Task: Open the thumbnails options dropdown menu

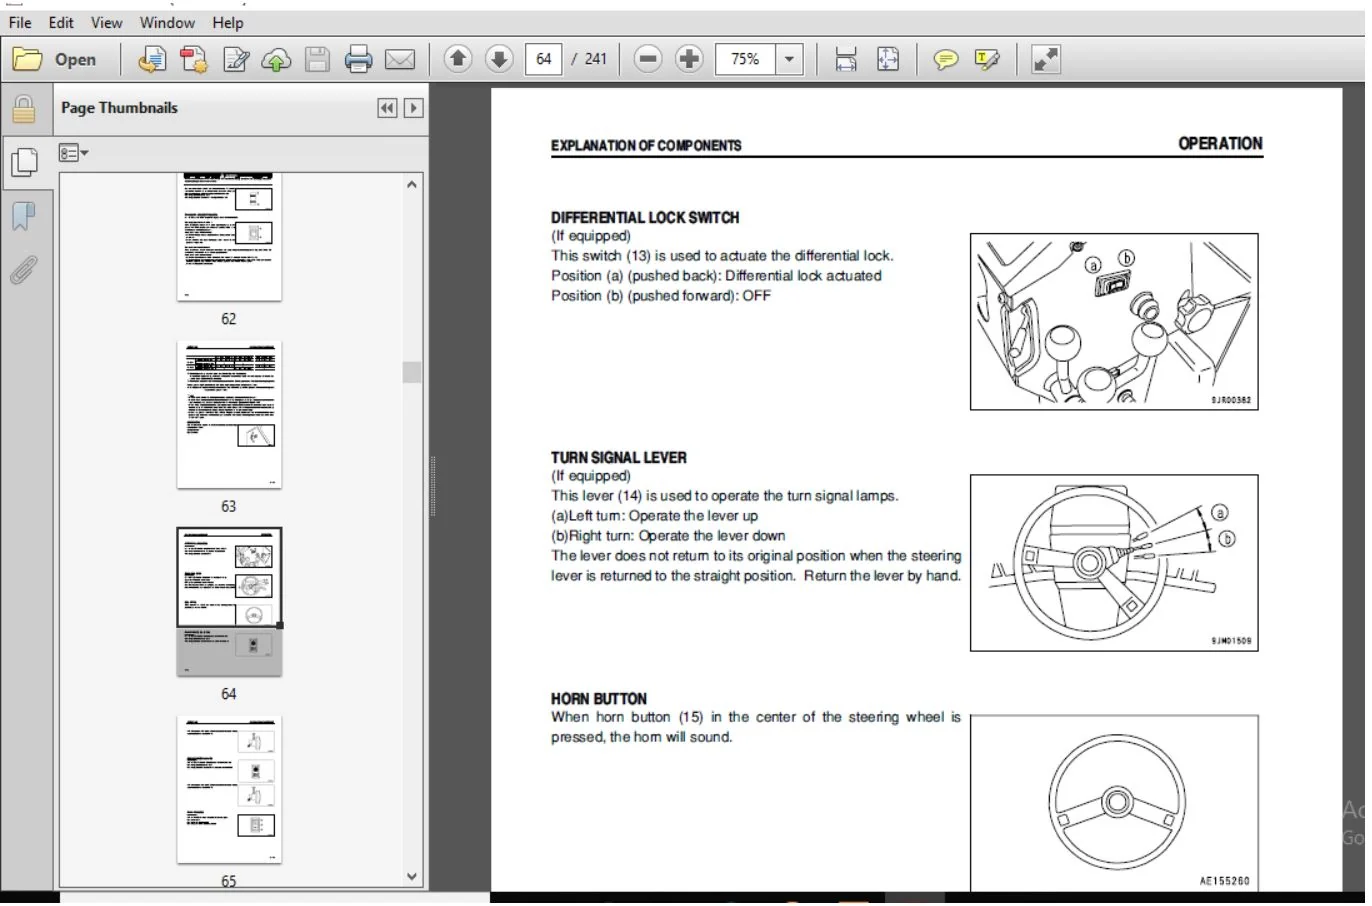Action: [x=73, y=153]
